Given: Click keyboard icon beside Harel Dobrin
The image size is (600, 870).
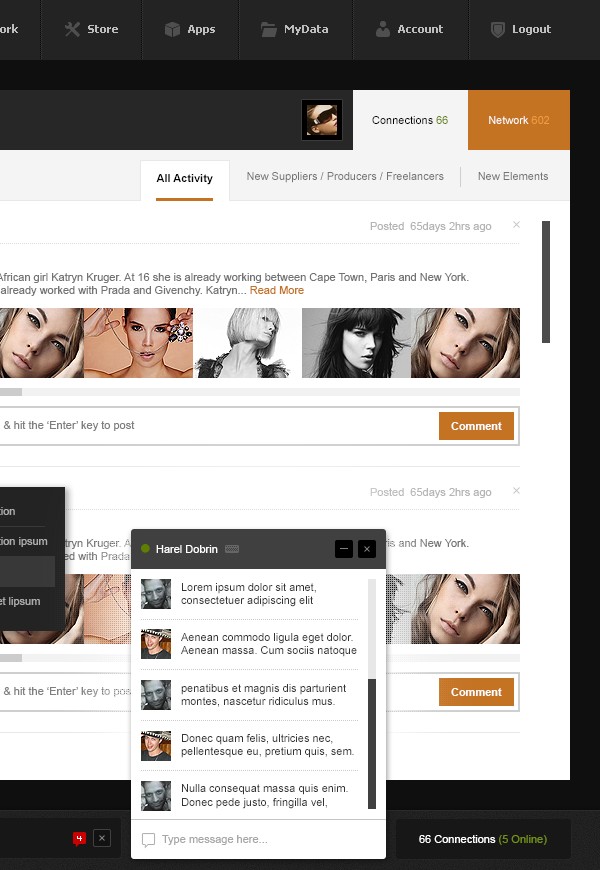Looking at the screenshot, I should click(232, 549).
